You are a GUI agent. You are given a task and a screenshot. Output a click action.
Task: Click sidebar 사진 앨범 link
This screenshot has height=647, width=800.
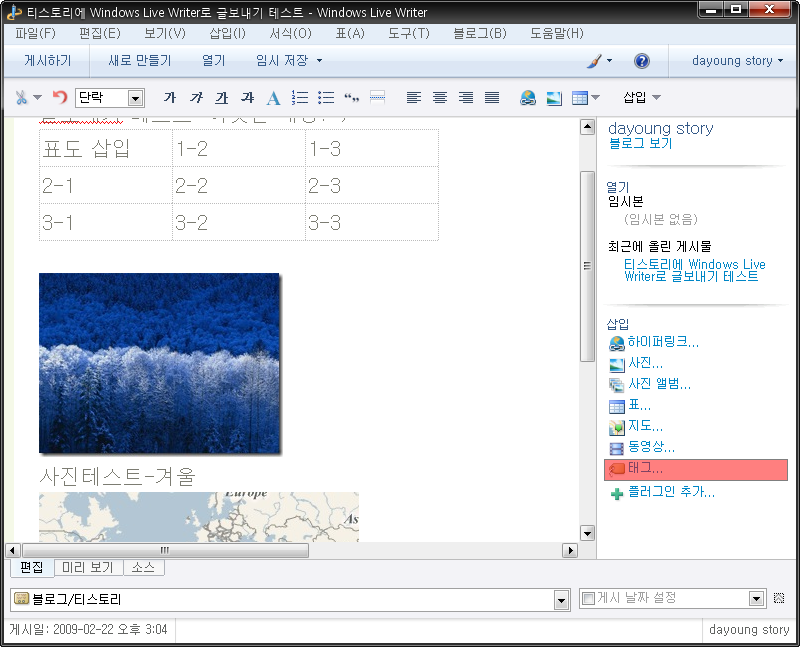pos(659,384)
